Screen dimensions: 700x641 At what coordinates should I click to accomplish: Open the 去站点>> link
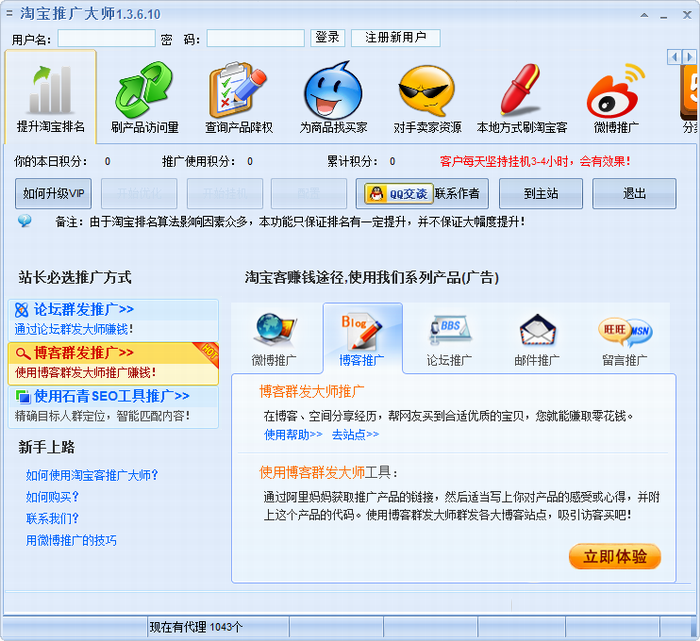[355, 434]
